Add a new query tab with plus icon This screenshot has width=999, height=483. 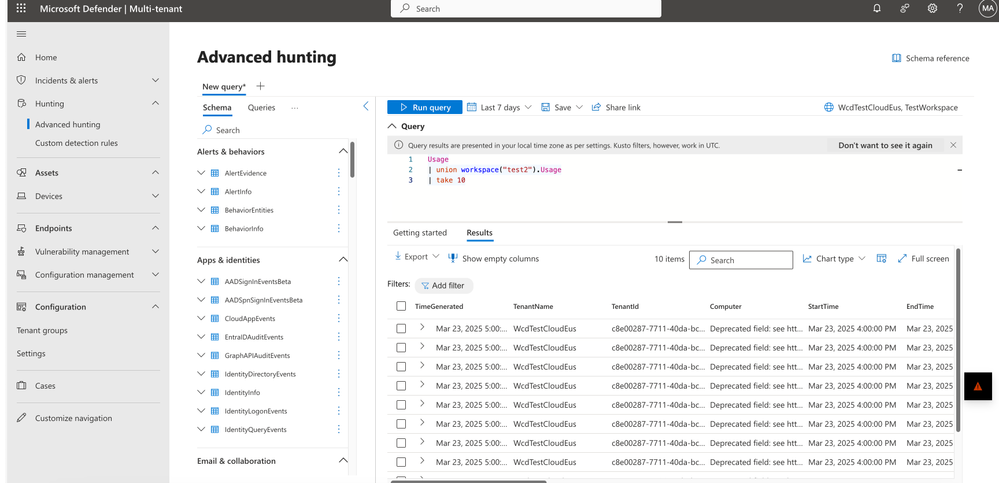260,86
